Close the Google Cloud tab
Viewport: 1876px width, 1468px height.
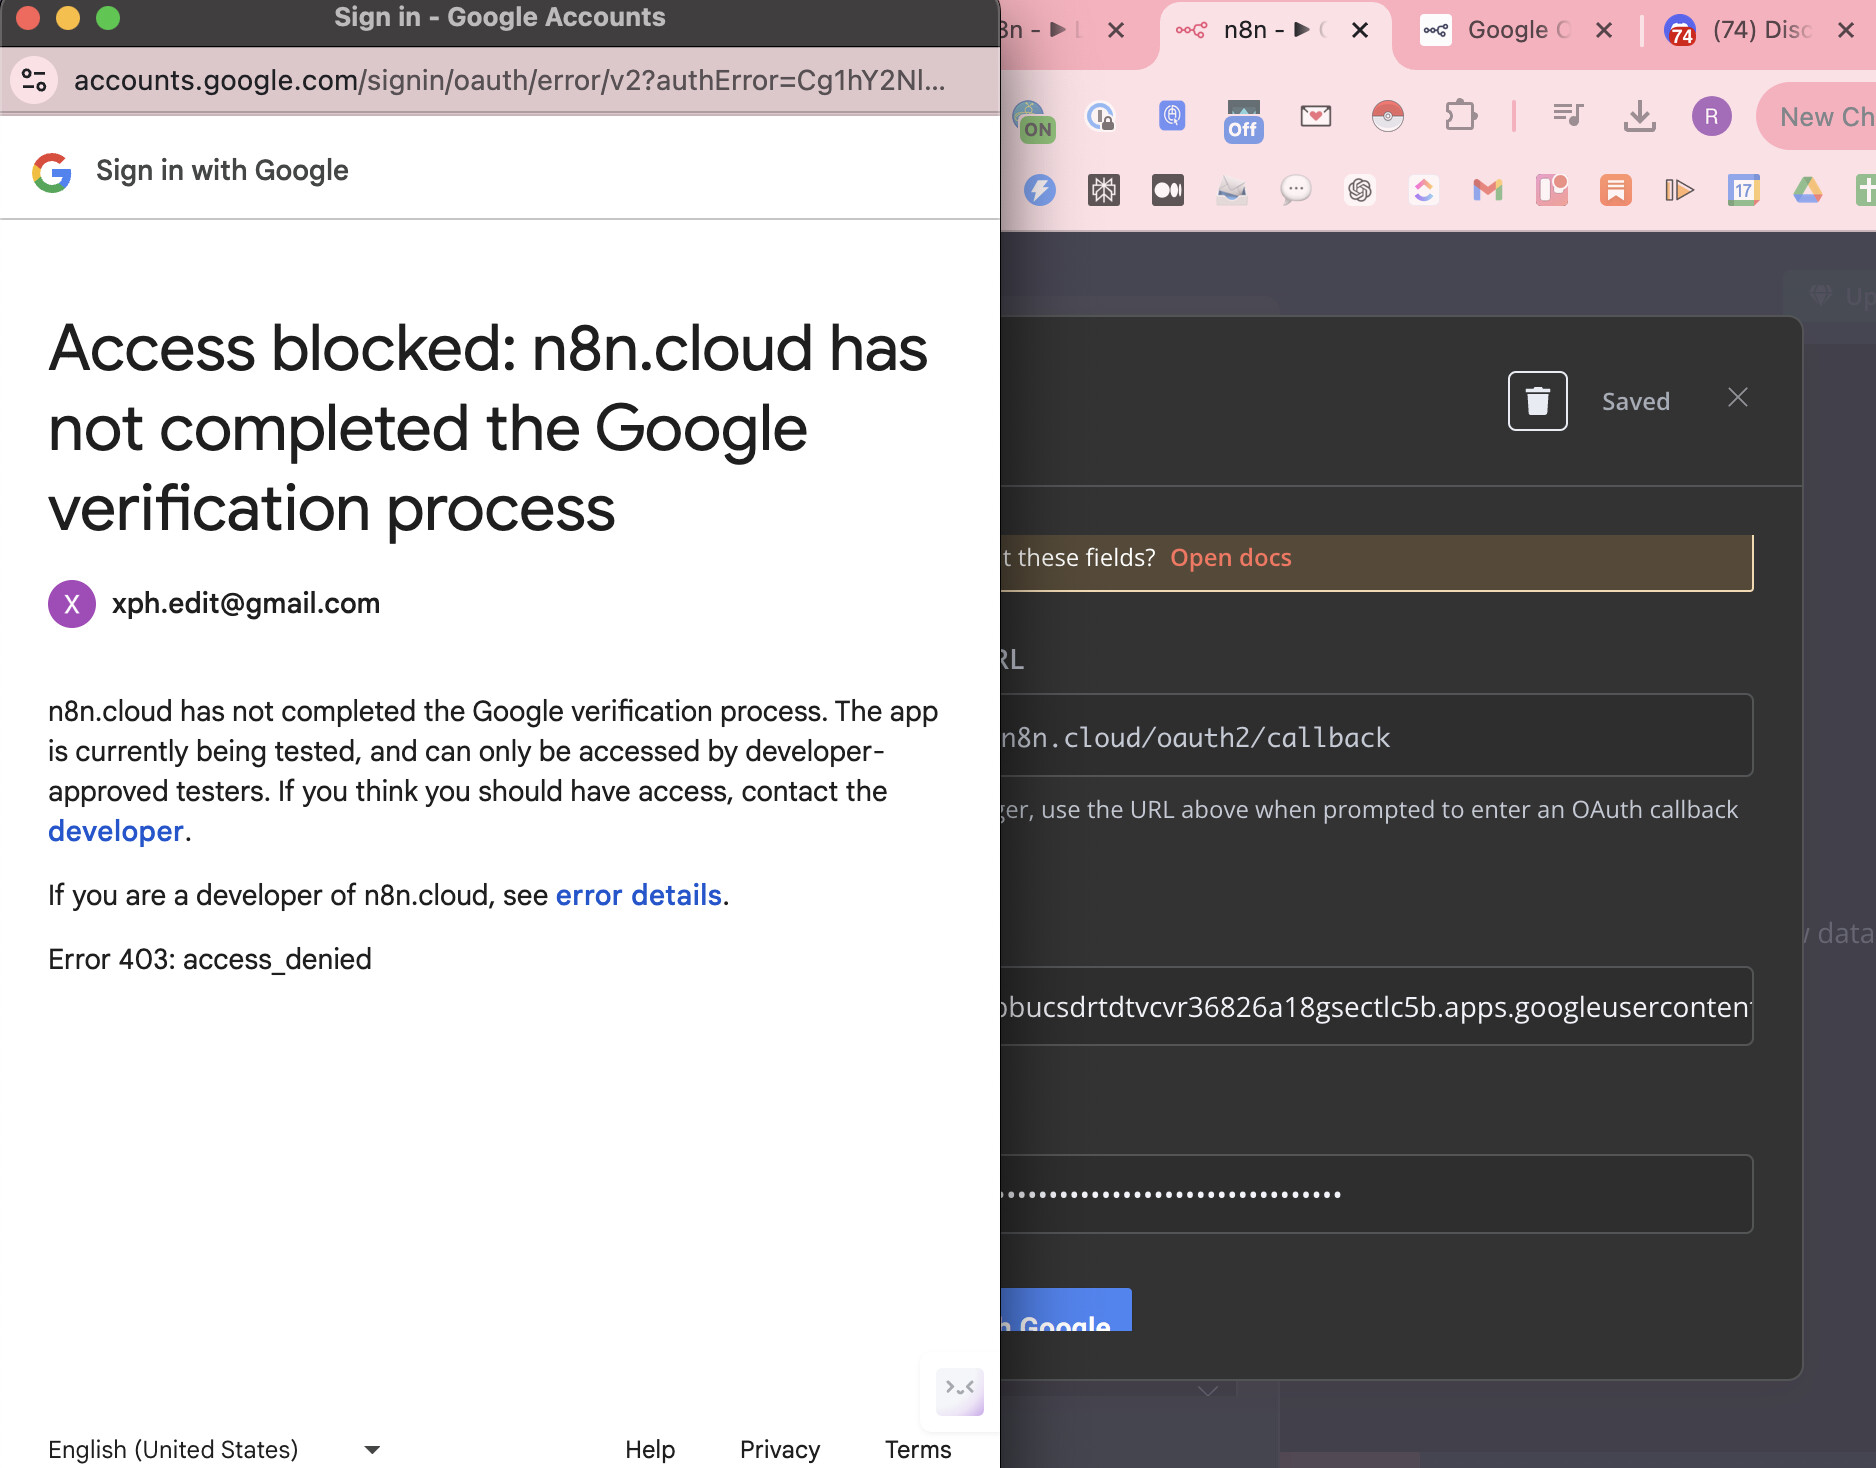pos(1604,30)
